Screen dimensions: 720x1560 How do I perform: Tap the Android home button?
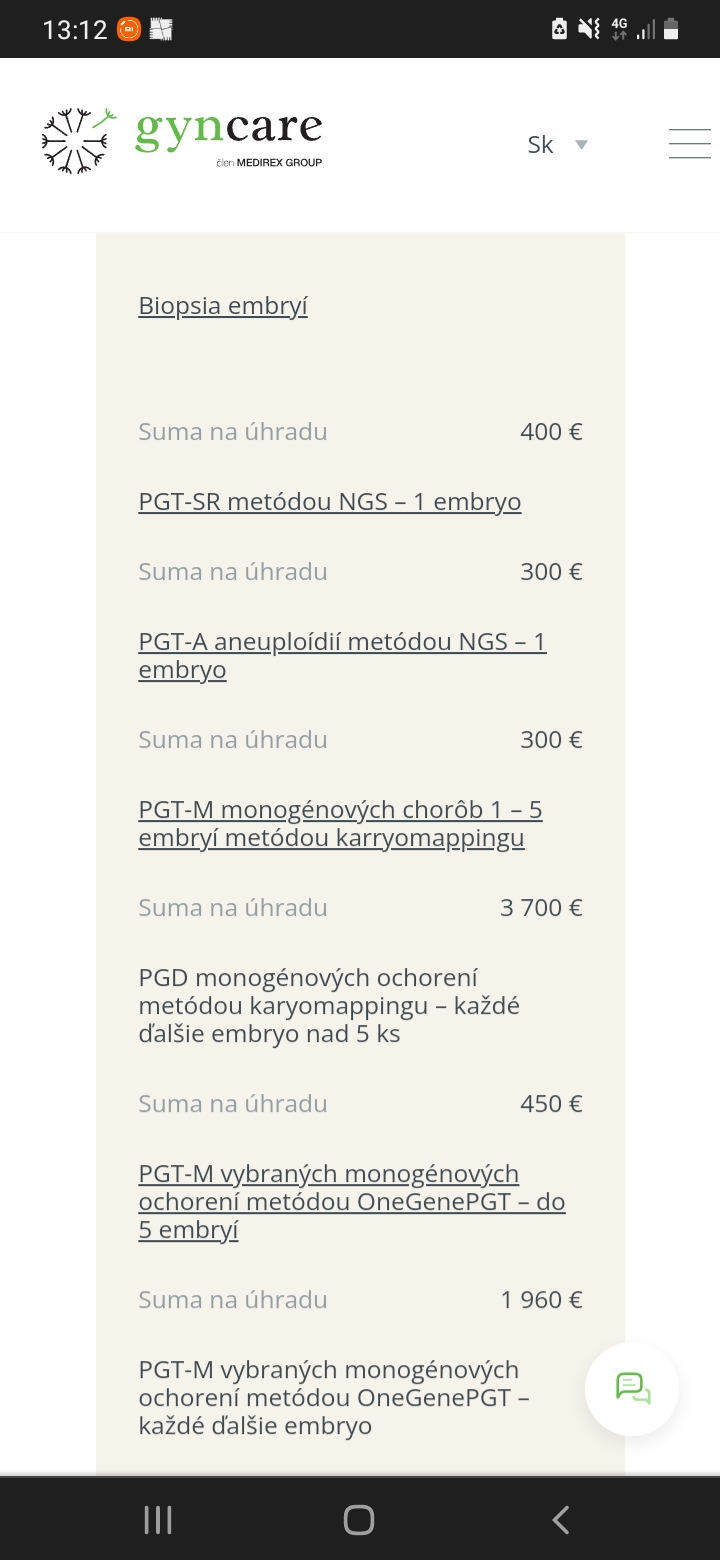pyautogui.click(x=359, y=1520)
